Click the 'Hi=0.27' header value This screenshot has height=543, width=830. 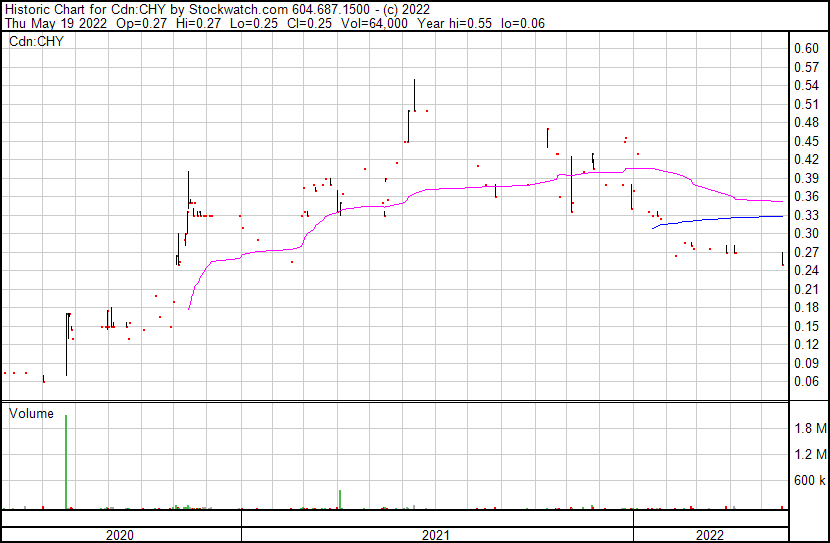point(199,23)
